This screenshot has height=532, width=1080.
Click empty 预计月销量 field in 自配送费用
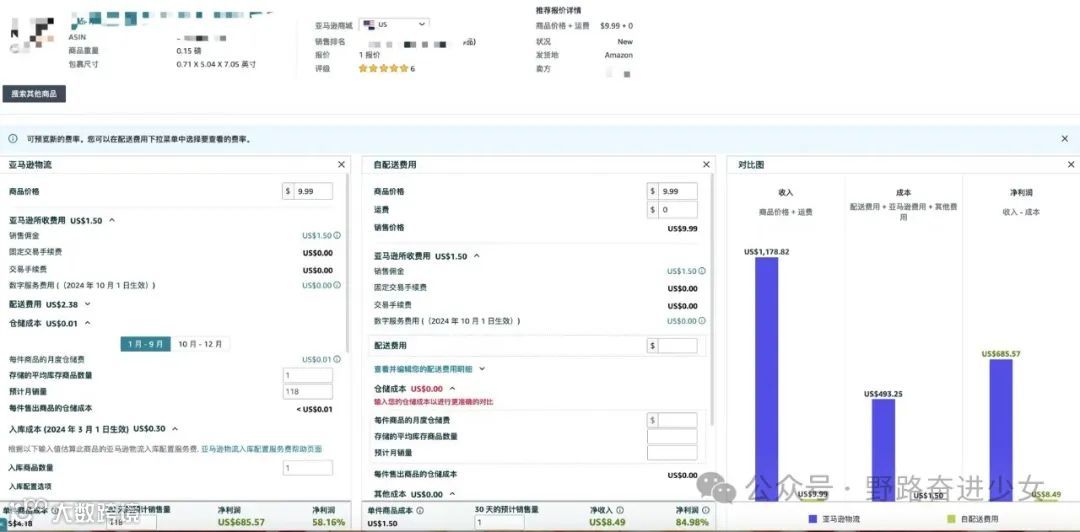tap(672, 453)
